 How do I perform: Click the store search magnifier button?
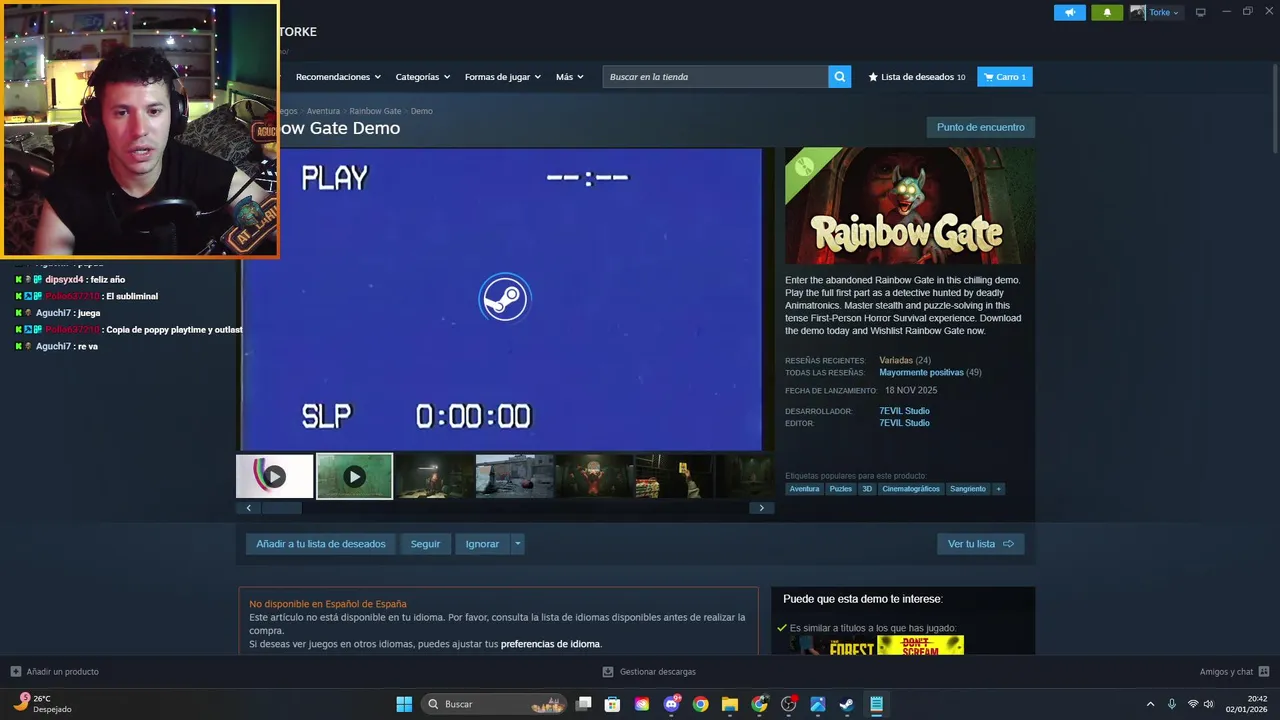pos(840,77)
